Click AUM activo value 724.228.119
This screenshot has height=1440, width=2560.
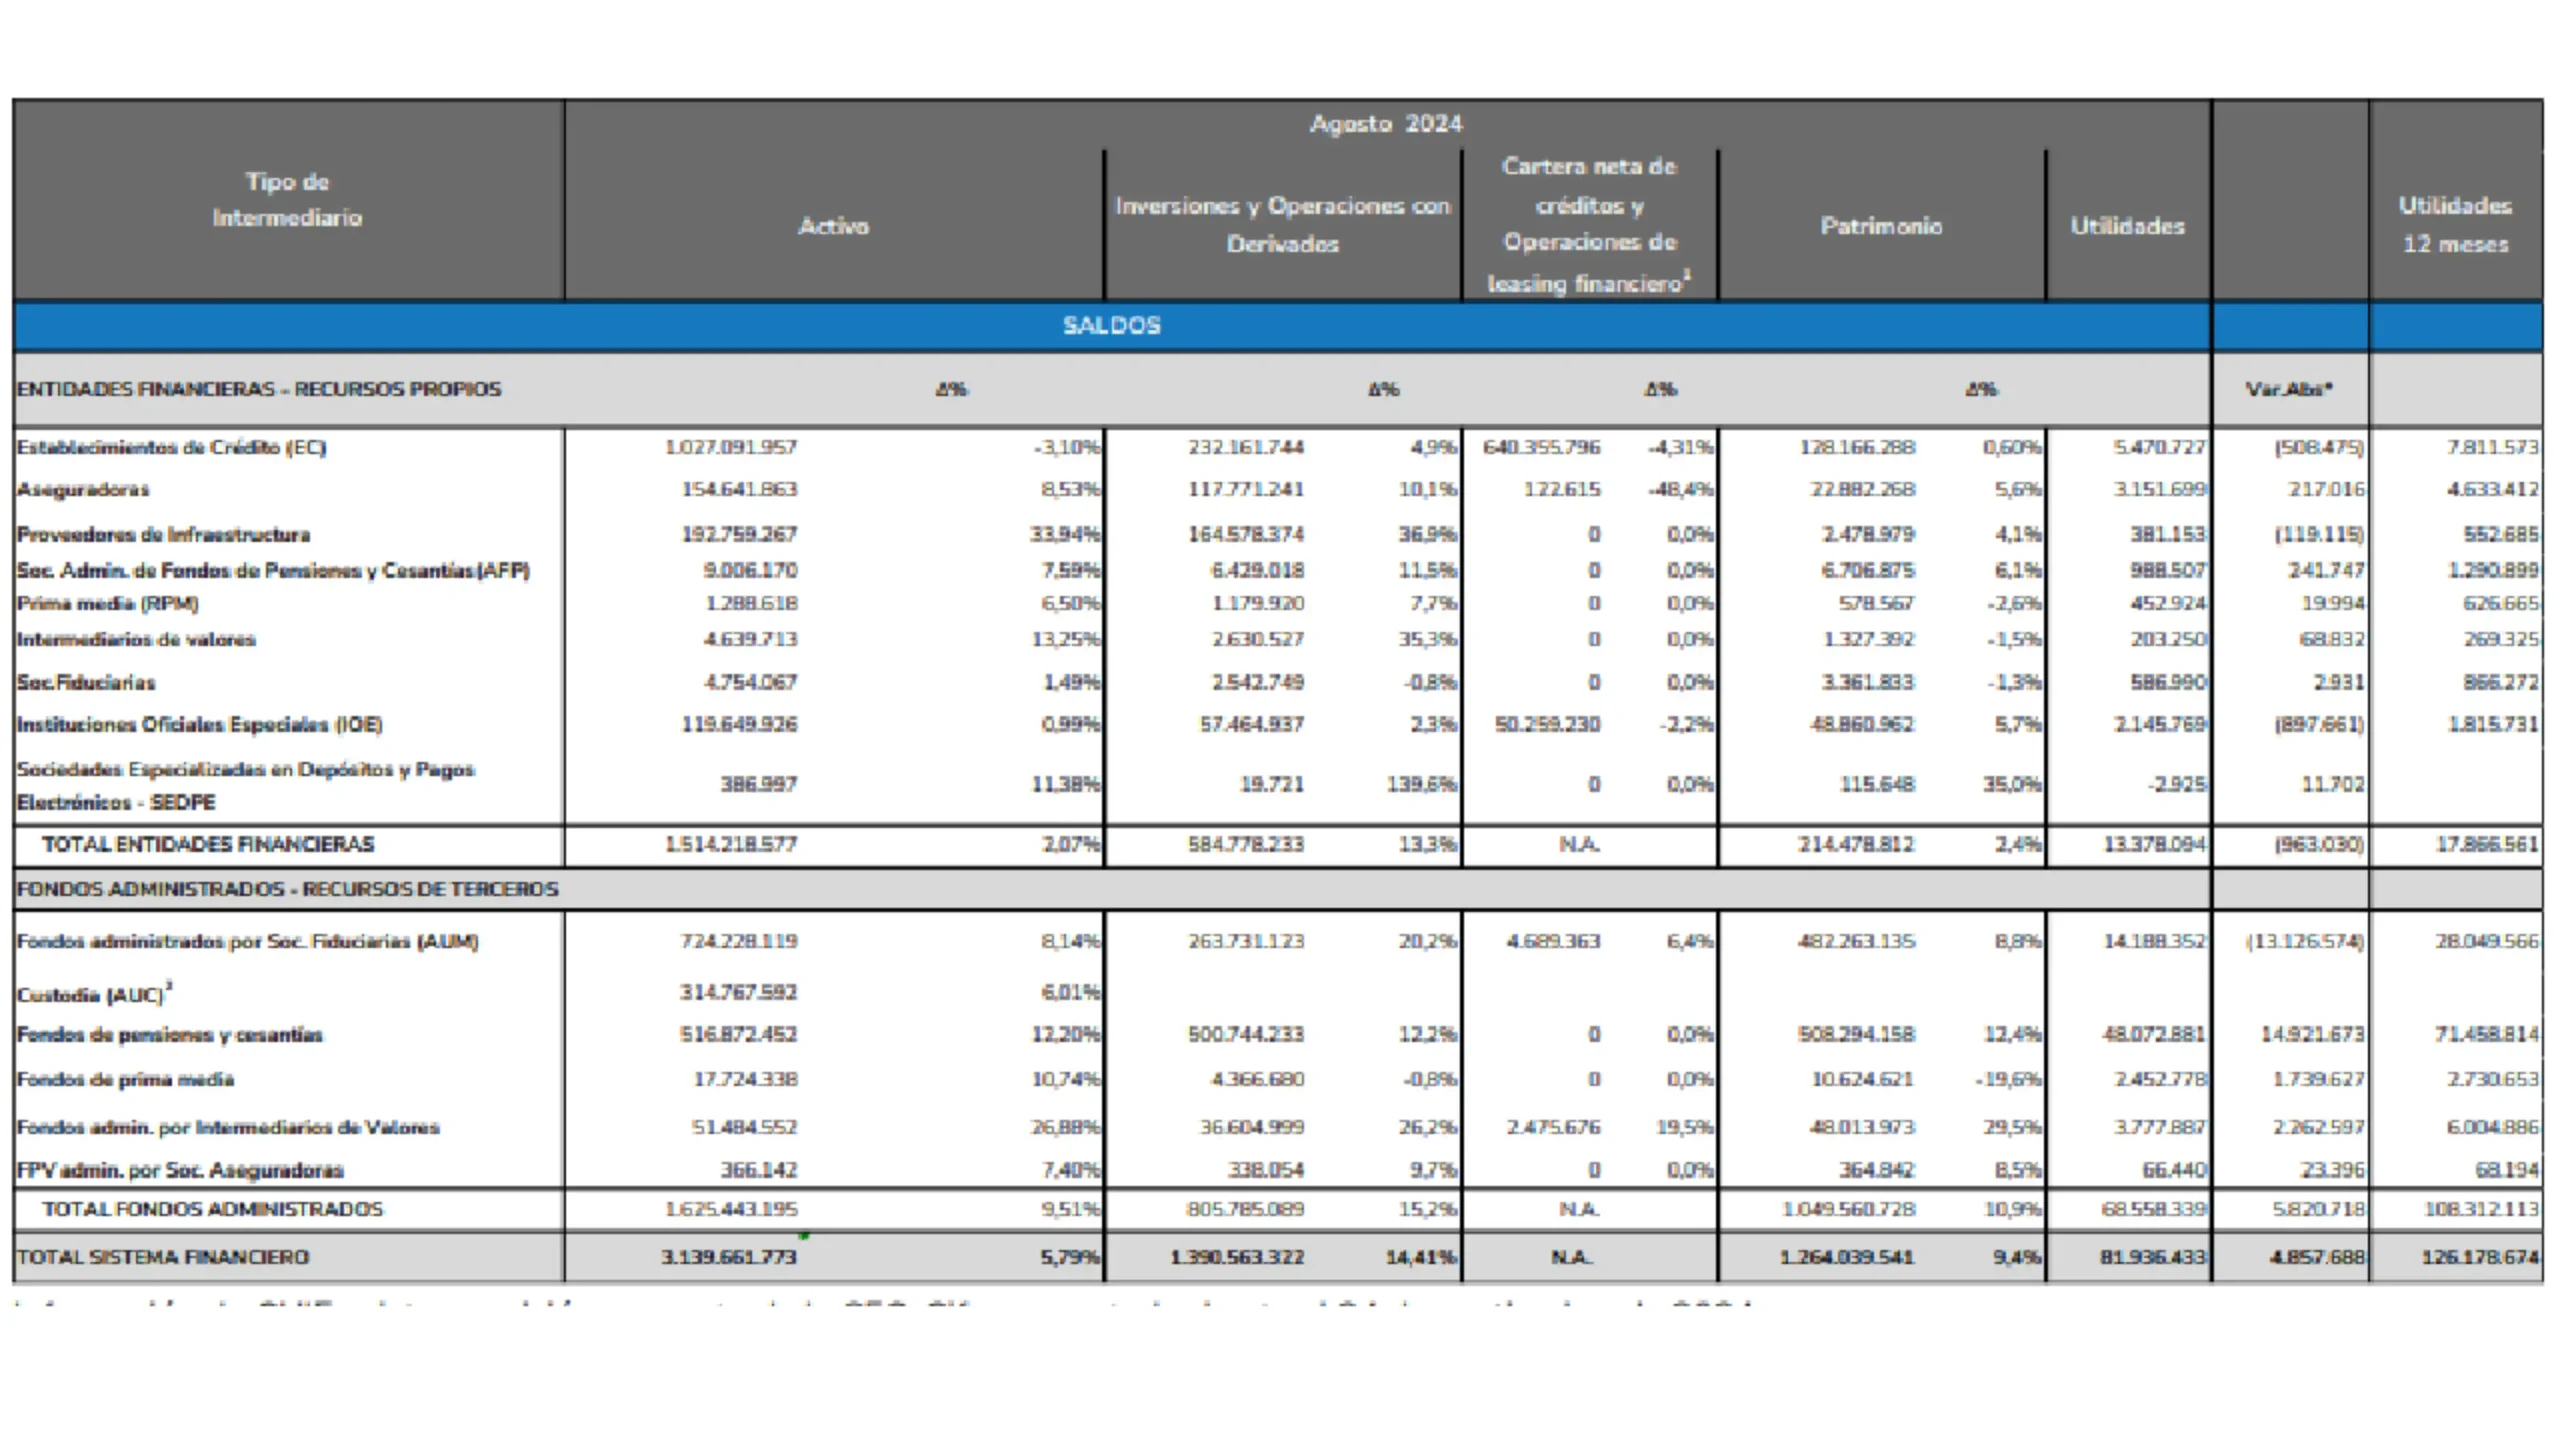pos(739,941)
